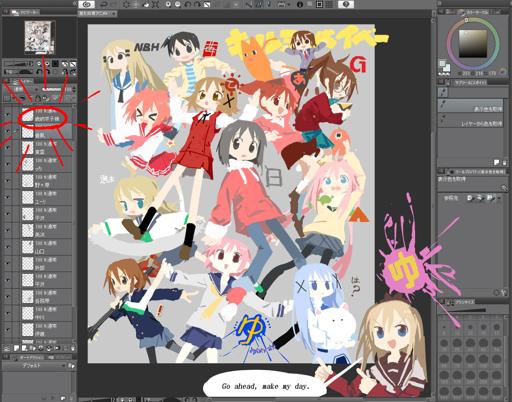Screen dimensions: 512x402
Task: Hide the topmost red-circled layer via eye
Action: click(x=7, y=115)
